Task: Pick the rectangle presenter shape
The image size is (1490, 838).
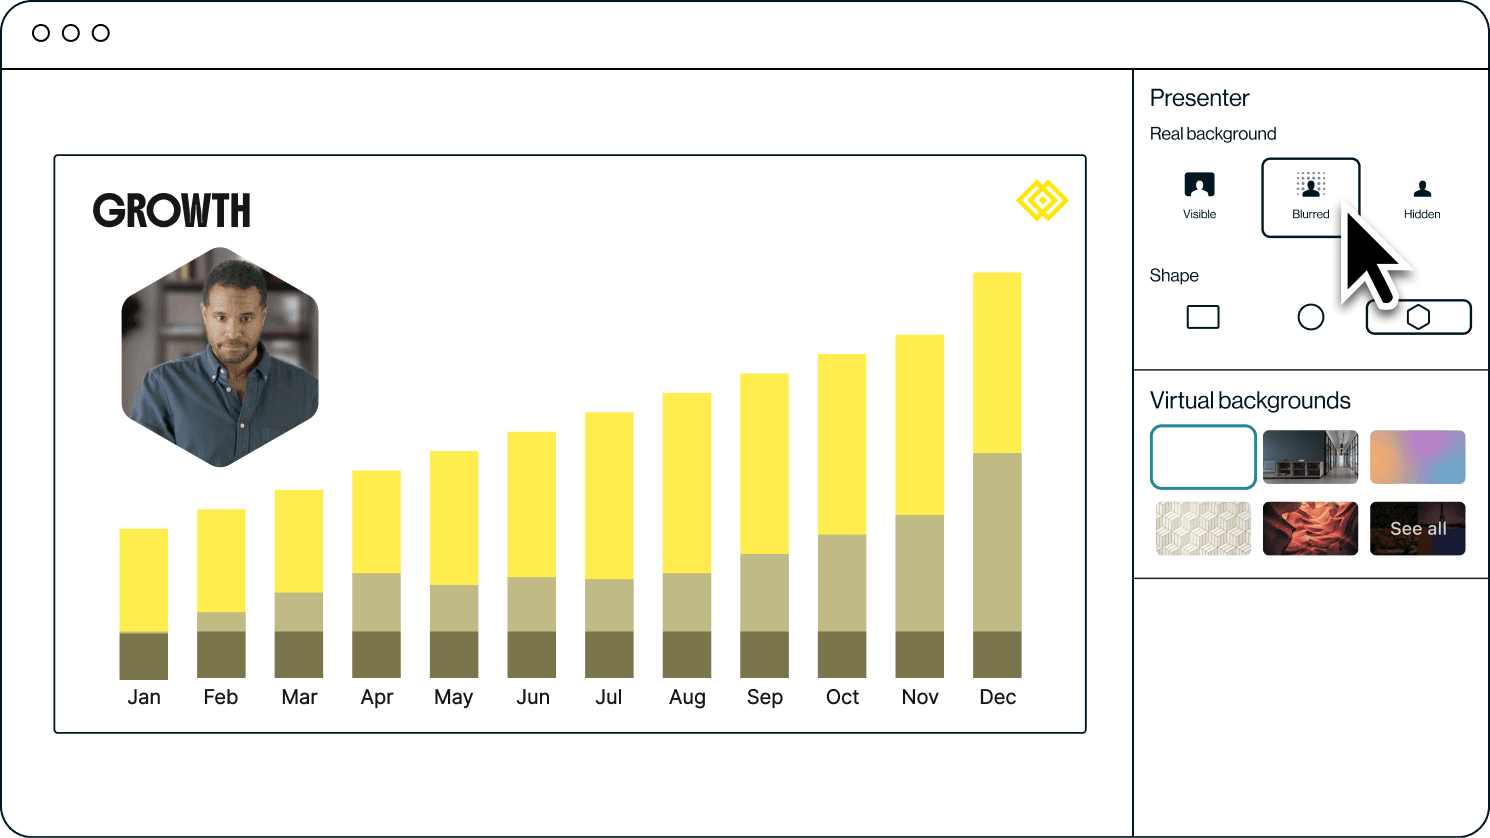Action: [1202, 317]
